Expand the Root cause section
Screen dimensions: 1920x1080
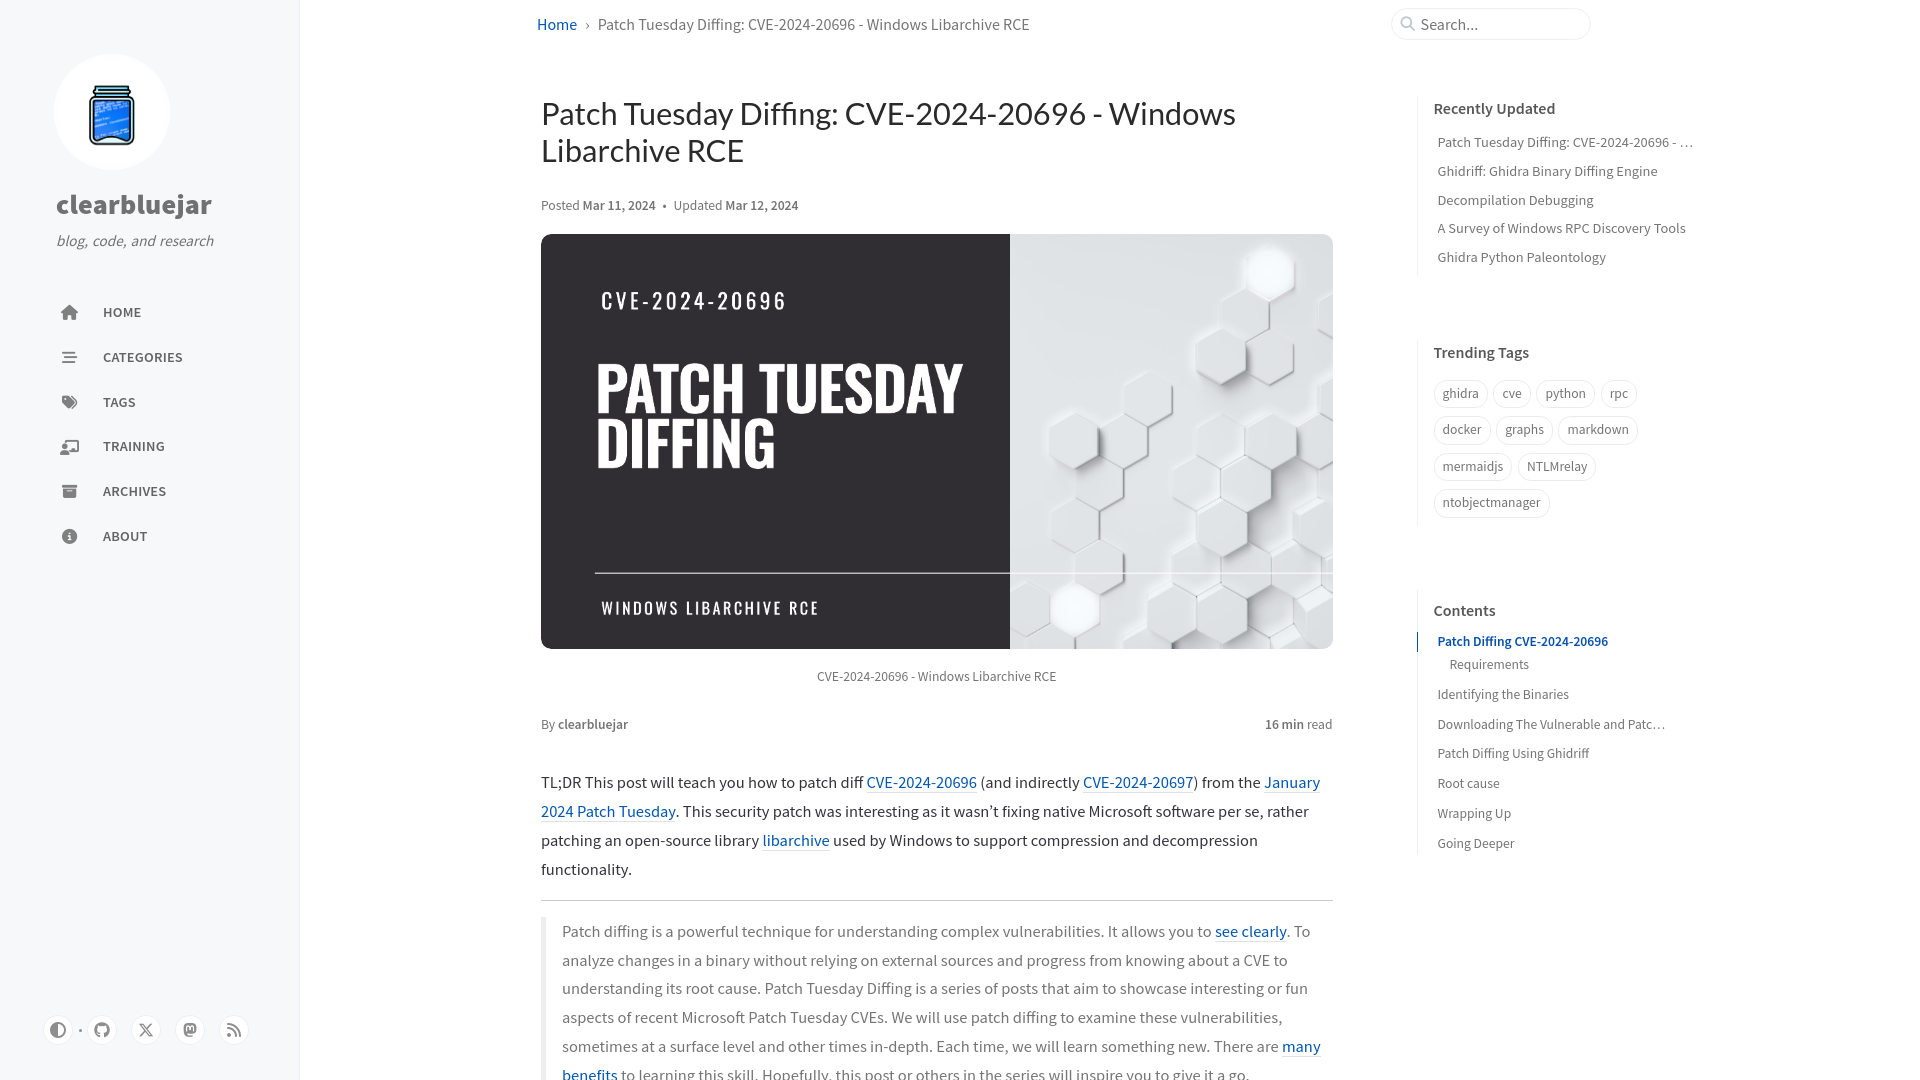tap(1468, 782)
